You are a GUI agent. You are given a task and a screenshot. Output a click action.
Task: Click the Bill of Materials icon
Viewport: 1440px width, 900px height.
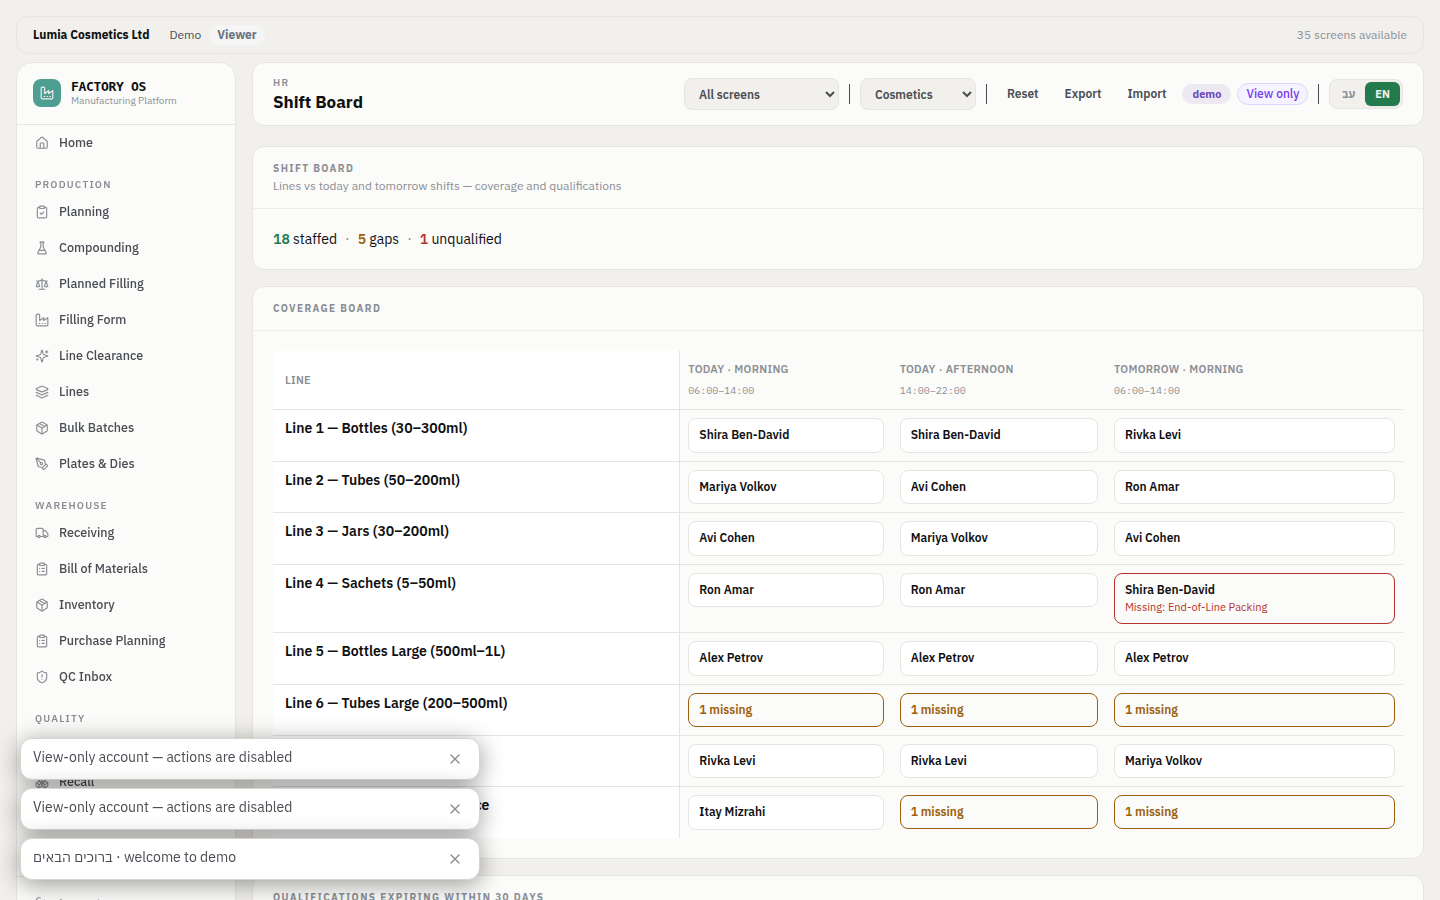coord(42,569)
